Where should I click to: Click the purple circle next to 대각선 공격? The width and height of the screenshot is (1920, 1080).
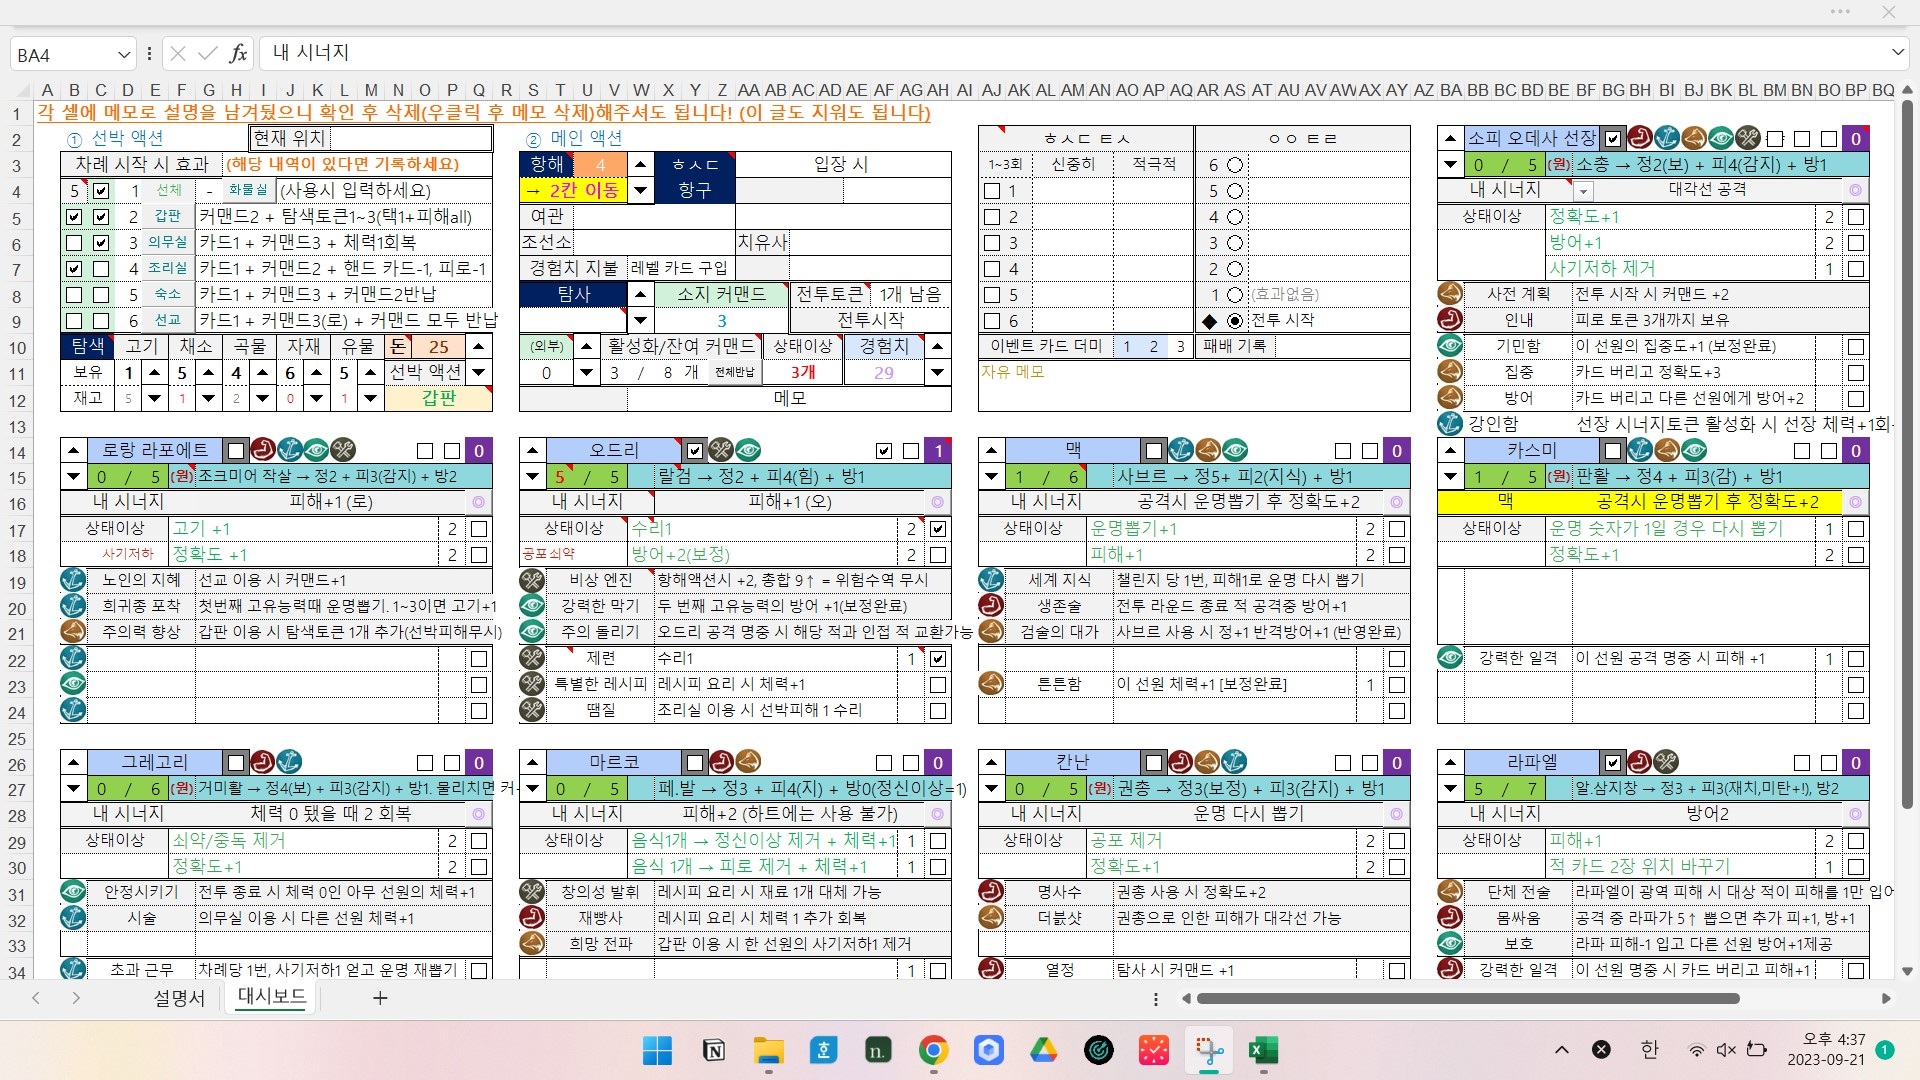(1856, 190)
